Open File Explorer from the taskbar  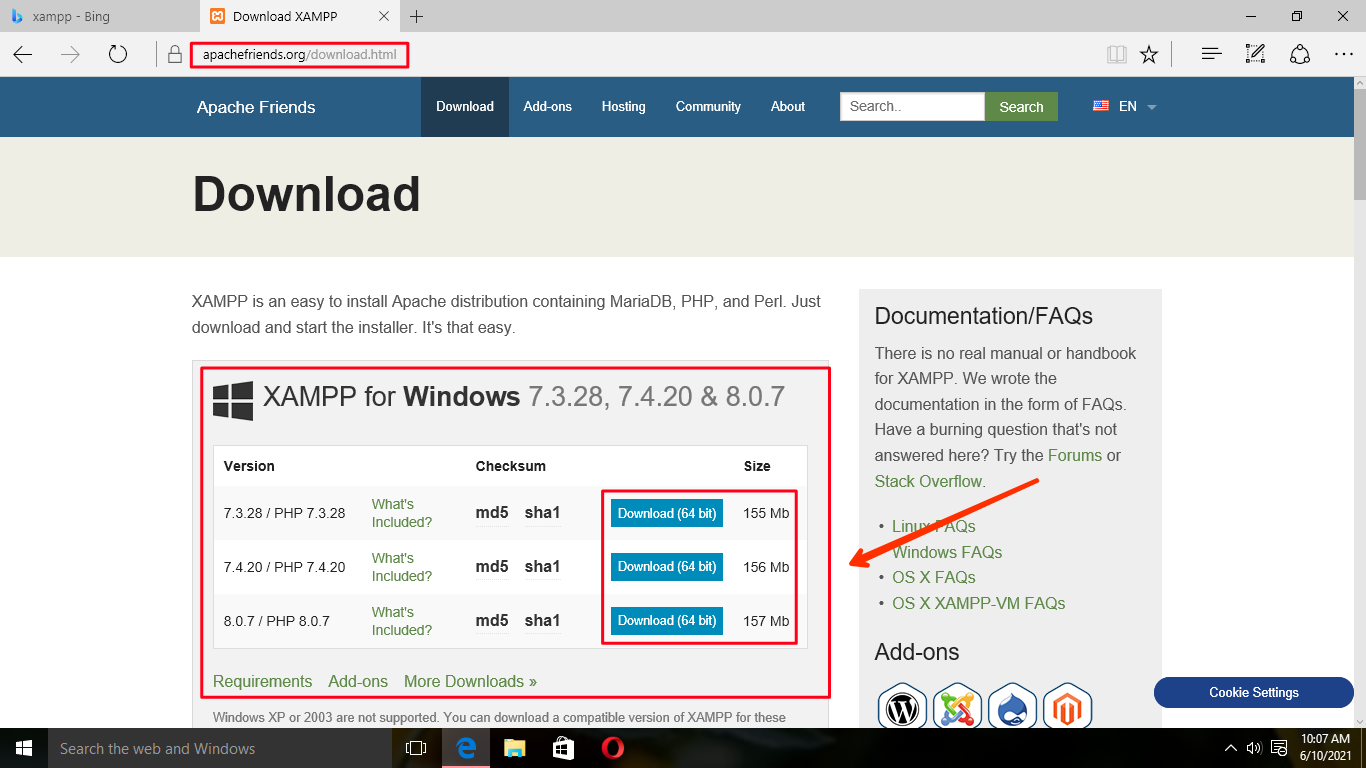tap(514, 748)
